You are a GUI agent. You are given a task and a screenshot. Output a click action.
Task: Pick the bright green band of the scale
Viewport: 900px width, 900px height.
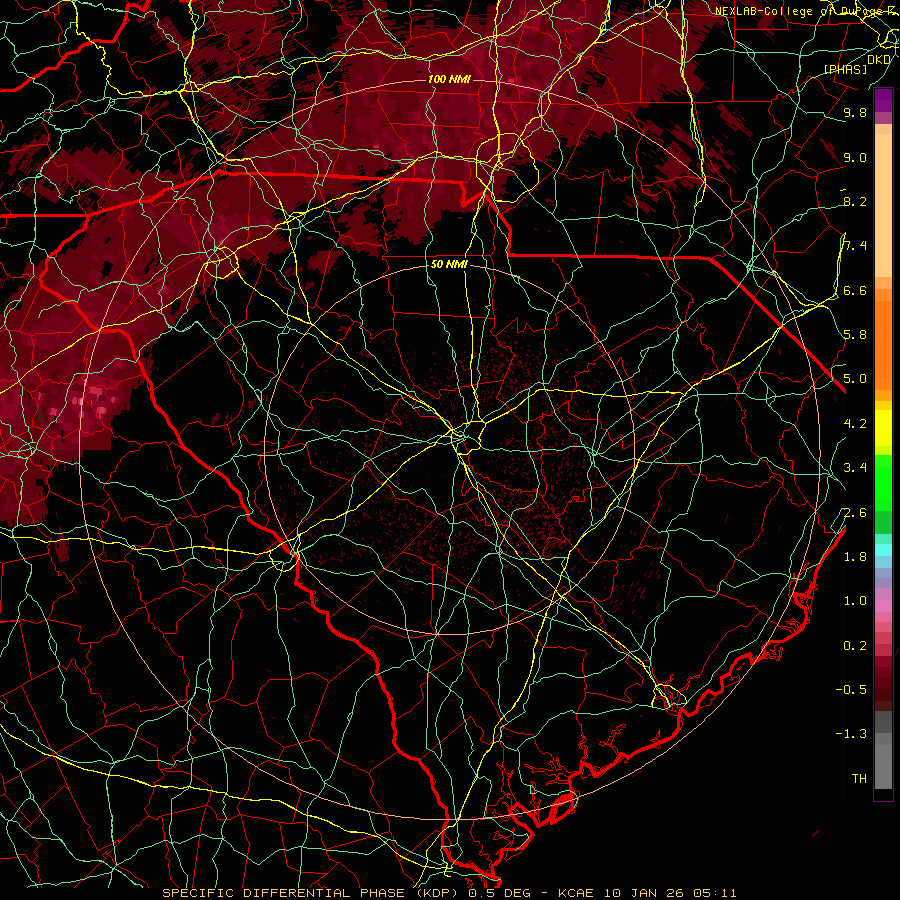883,482
